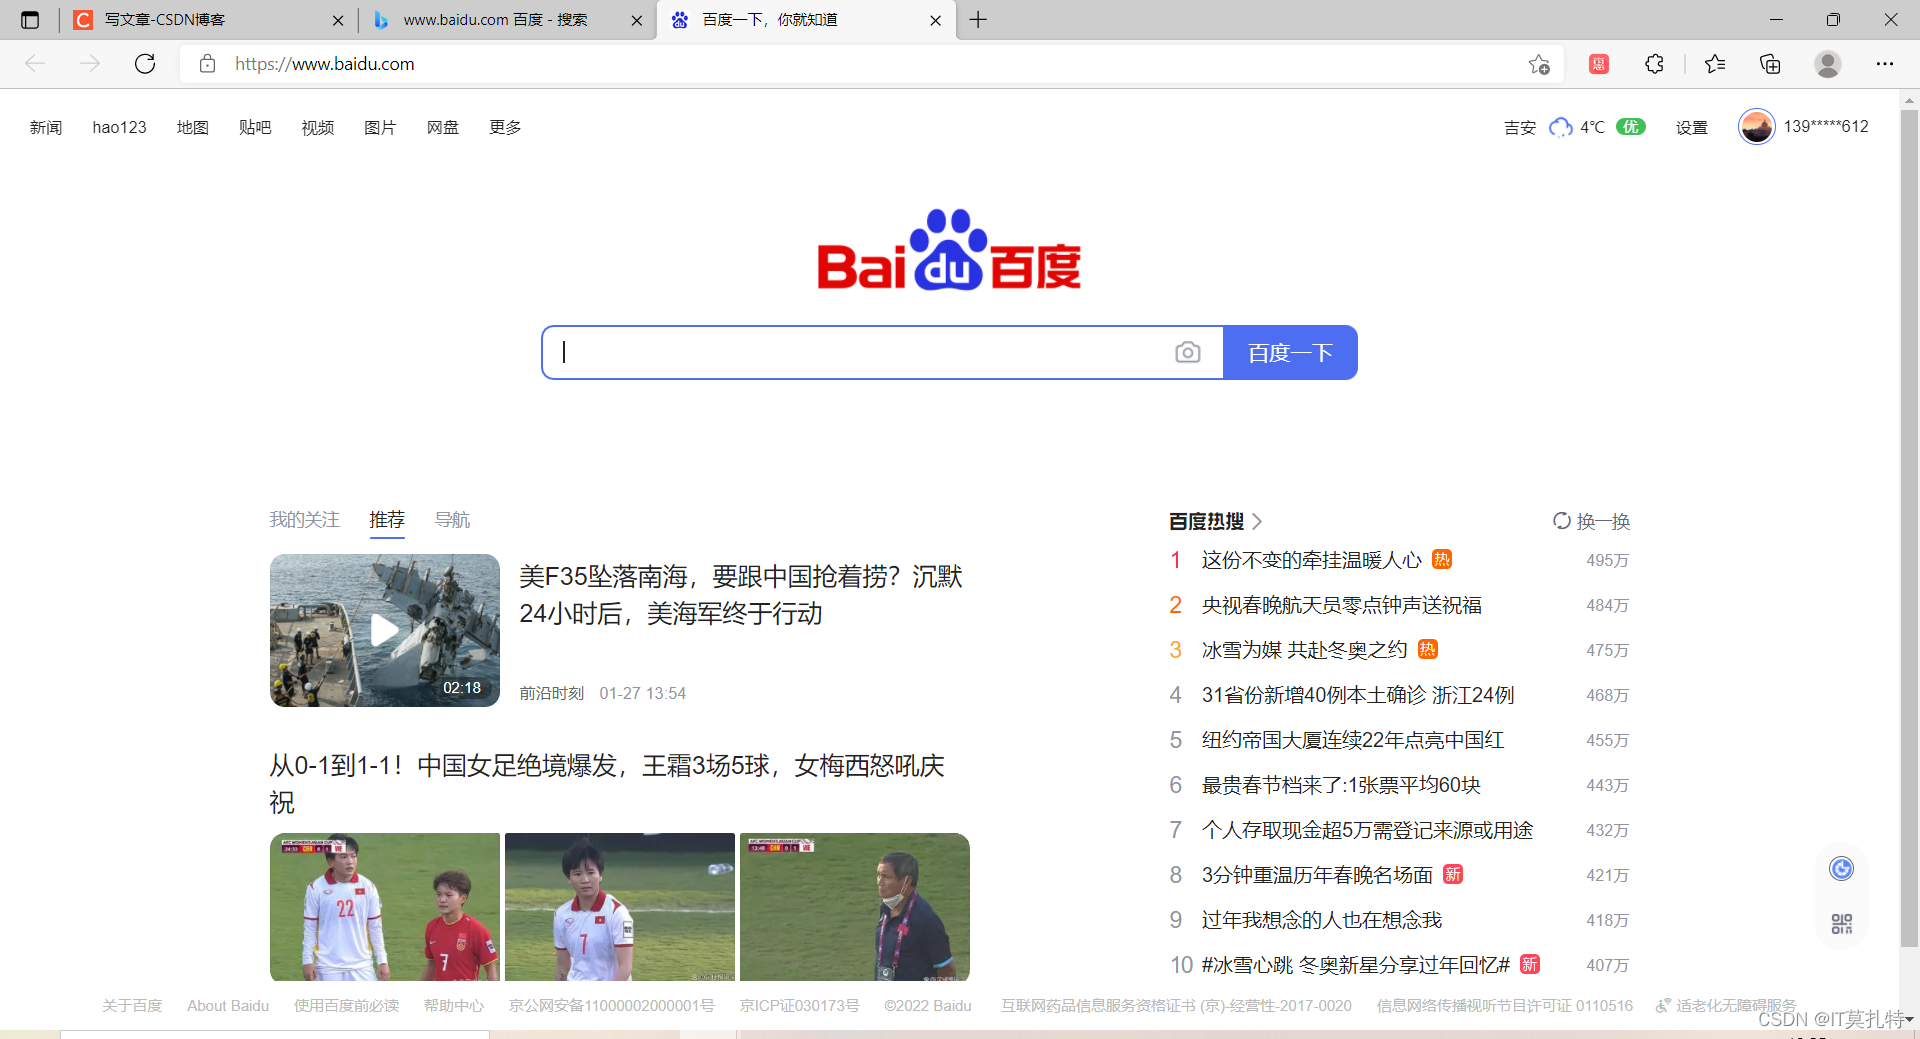This screenshot has width=1920, height=1039.
Task: Close the www.baidu.com 搜索 tab
Action: point(637,20)
